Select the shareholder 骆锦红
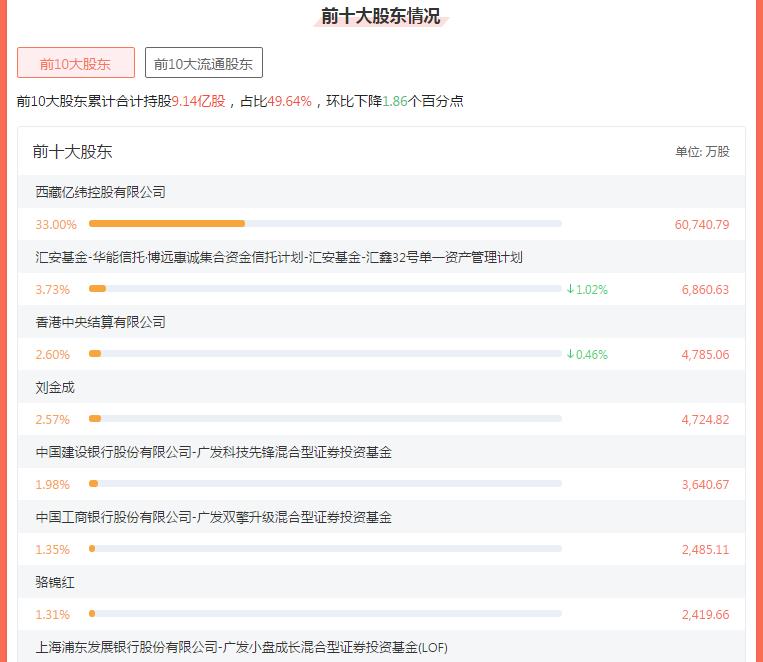763x662 pixels. pos(55,582)
